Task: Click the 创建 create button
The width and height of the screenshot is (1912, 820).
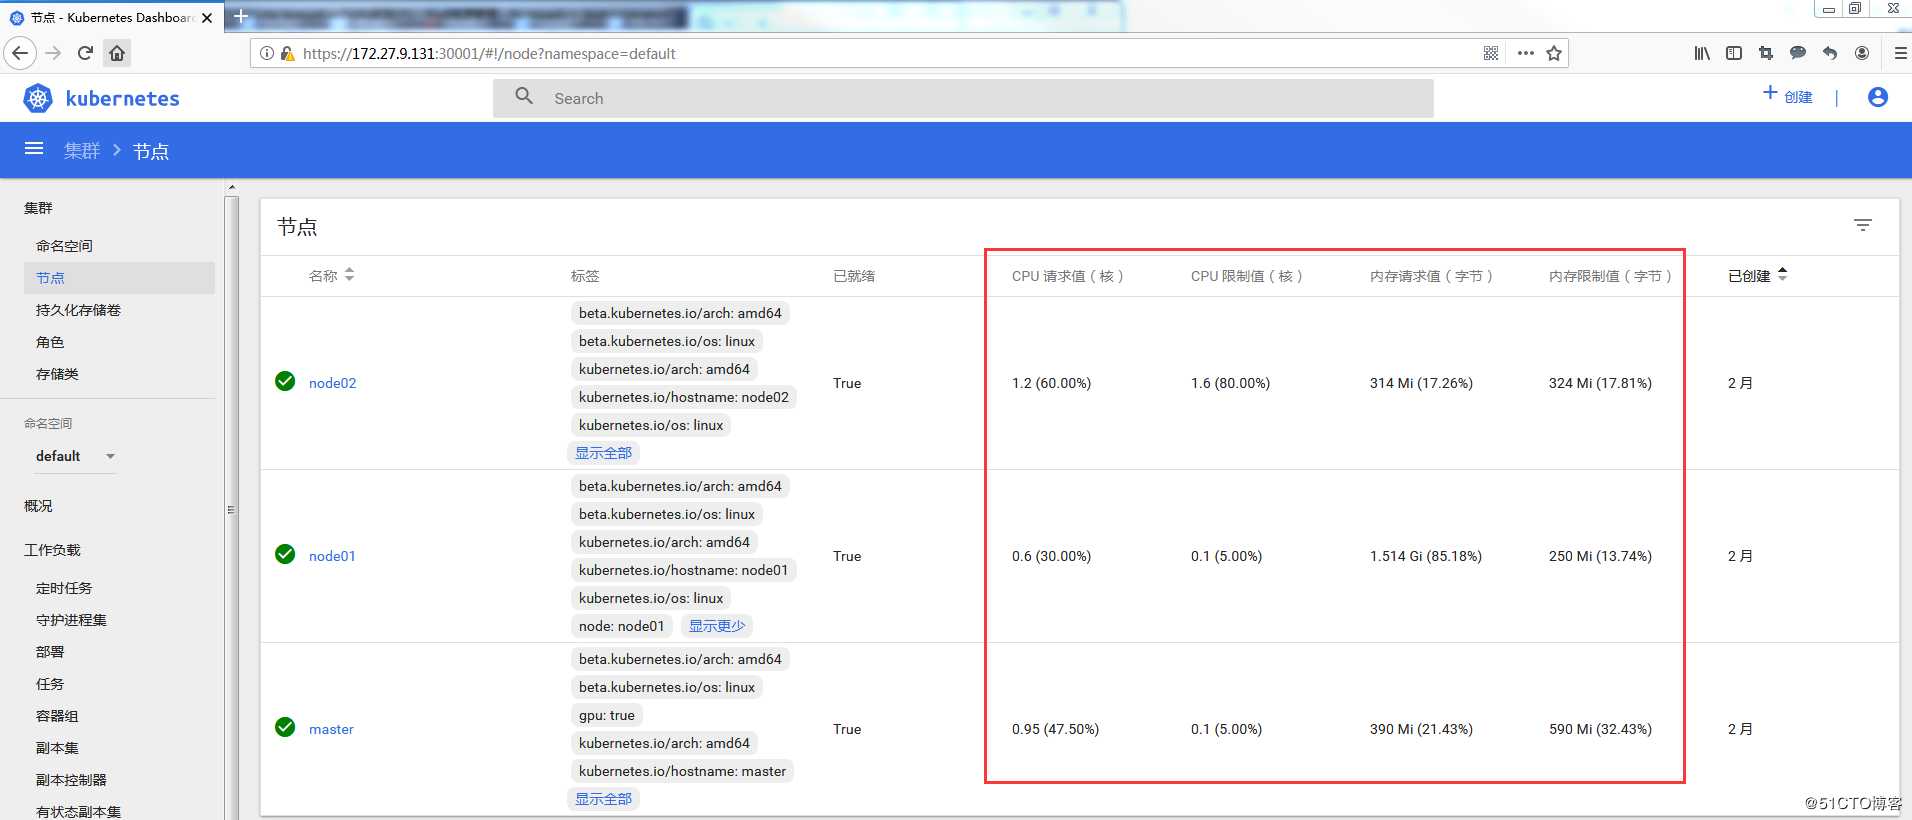Action: 1788,96
